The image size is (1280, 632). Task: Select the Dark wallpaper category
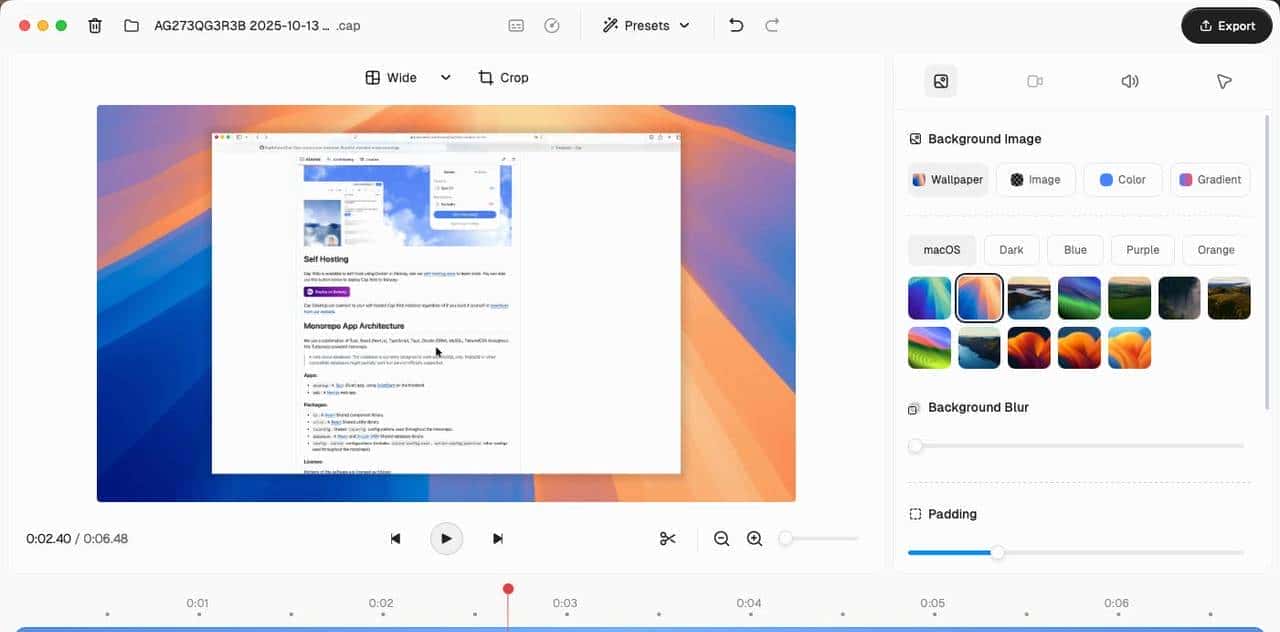click(x=1011, y=250)
